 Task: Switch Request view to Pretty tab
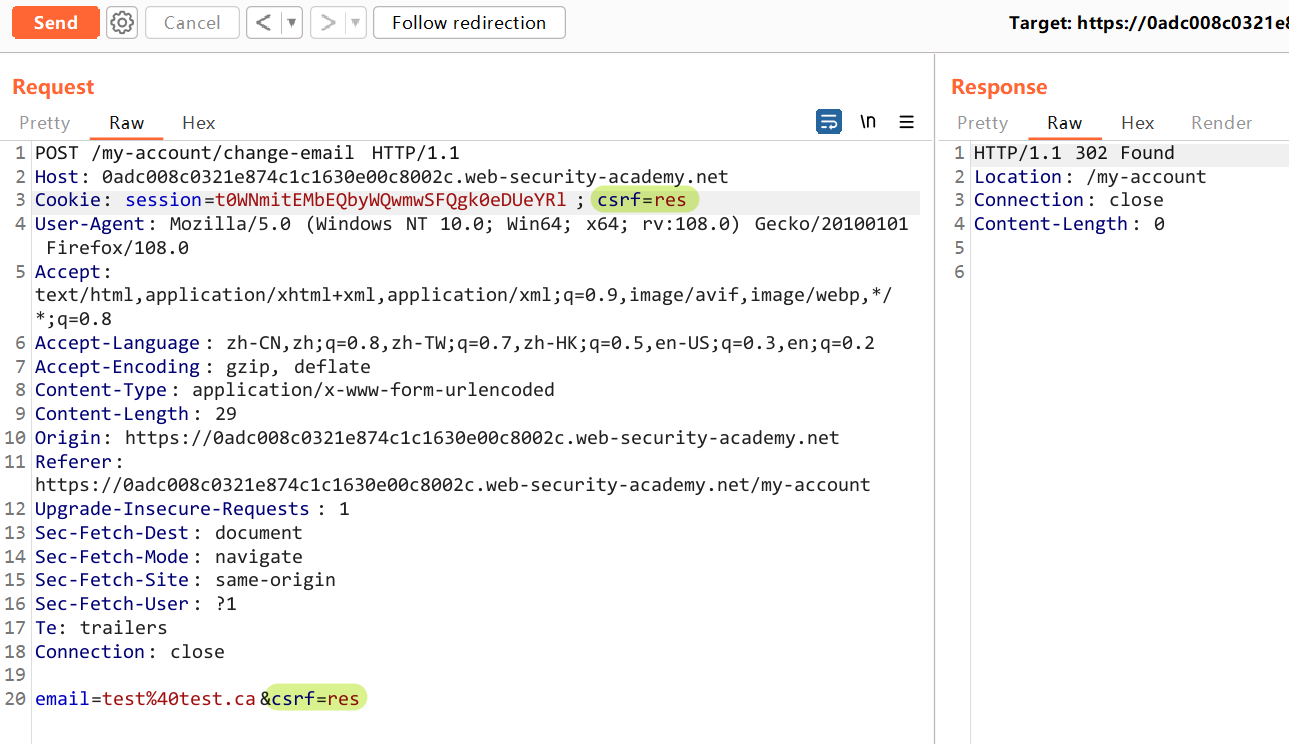[x=45, y=123]
